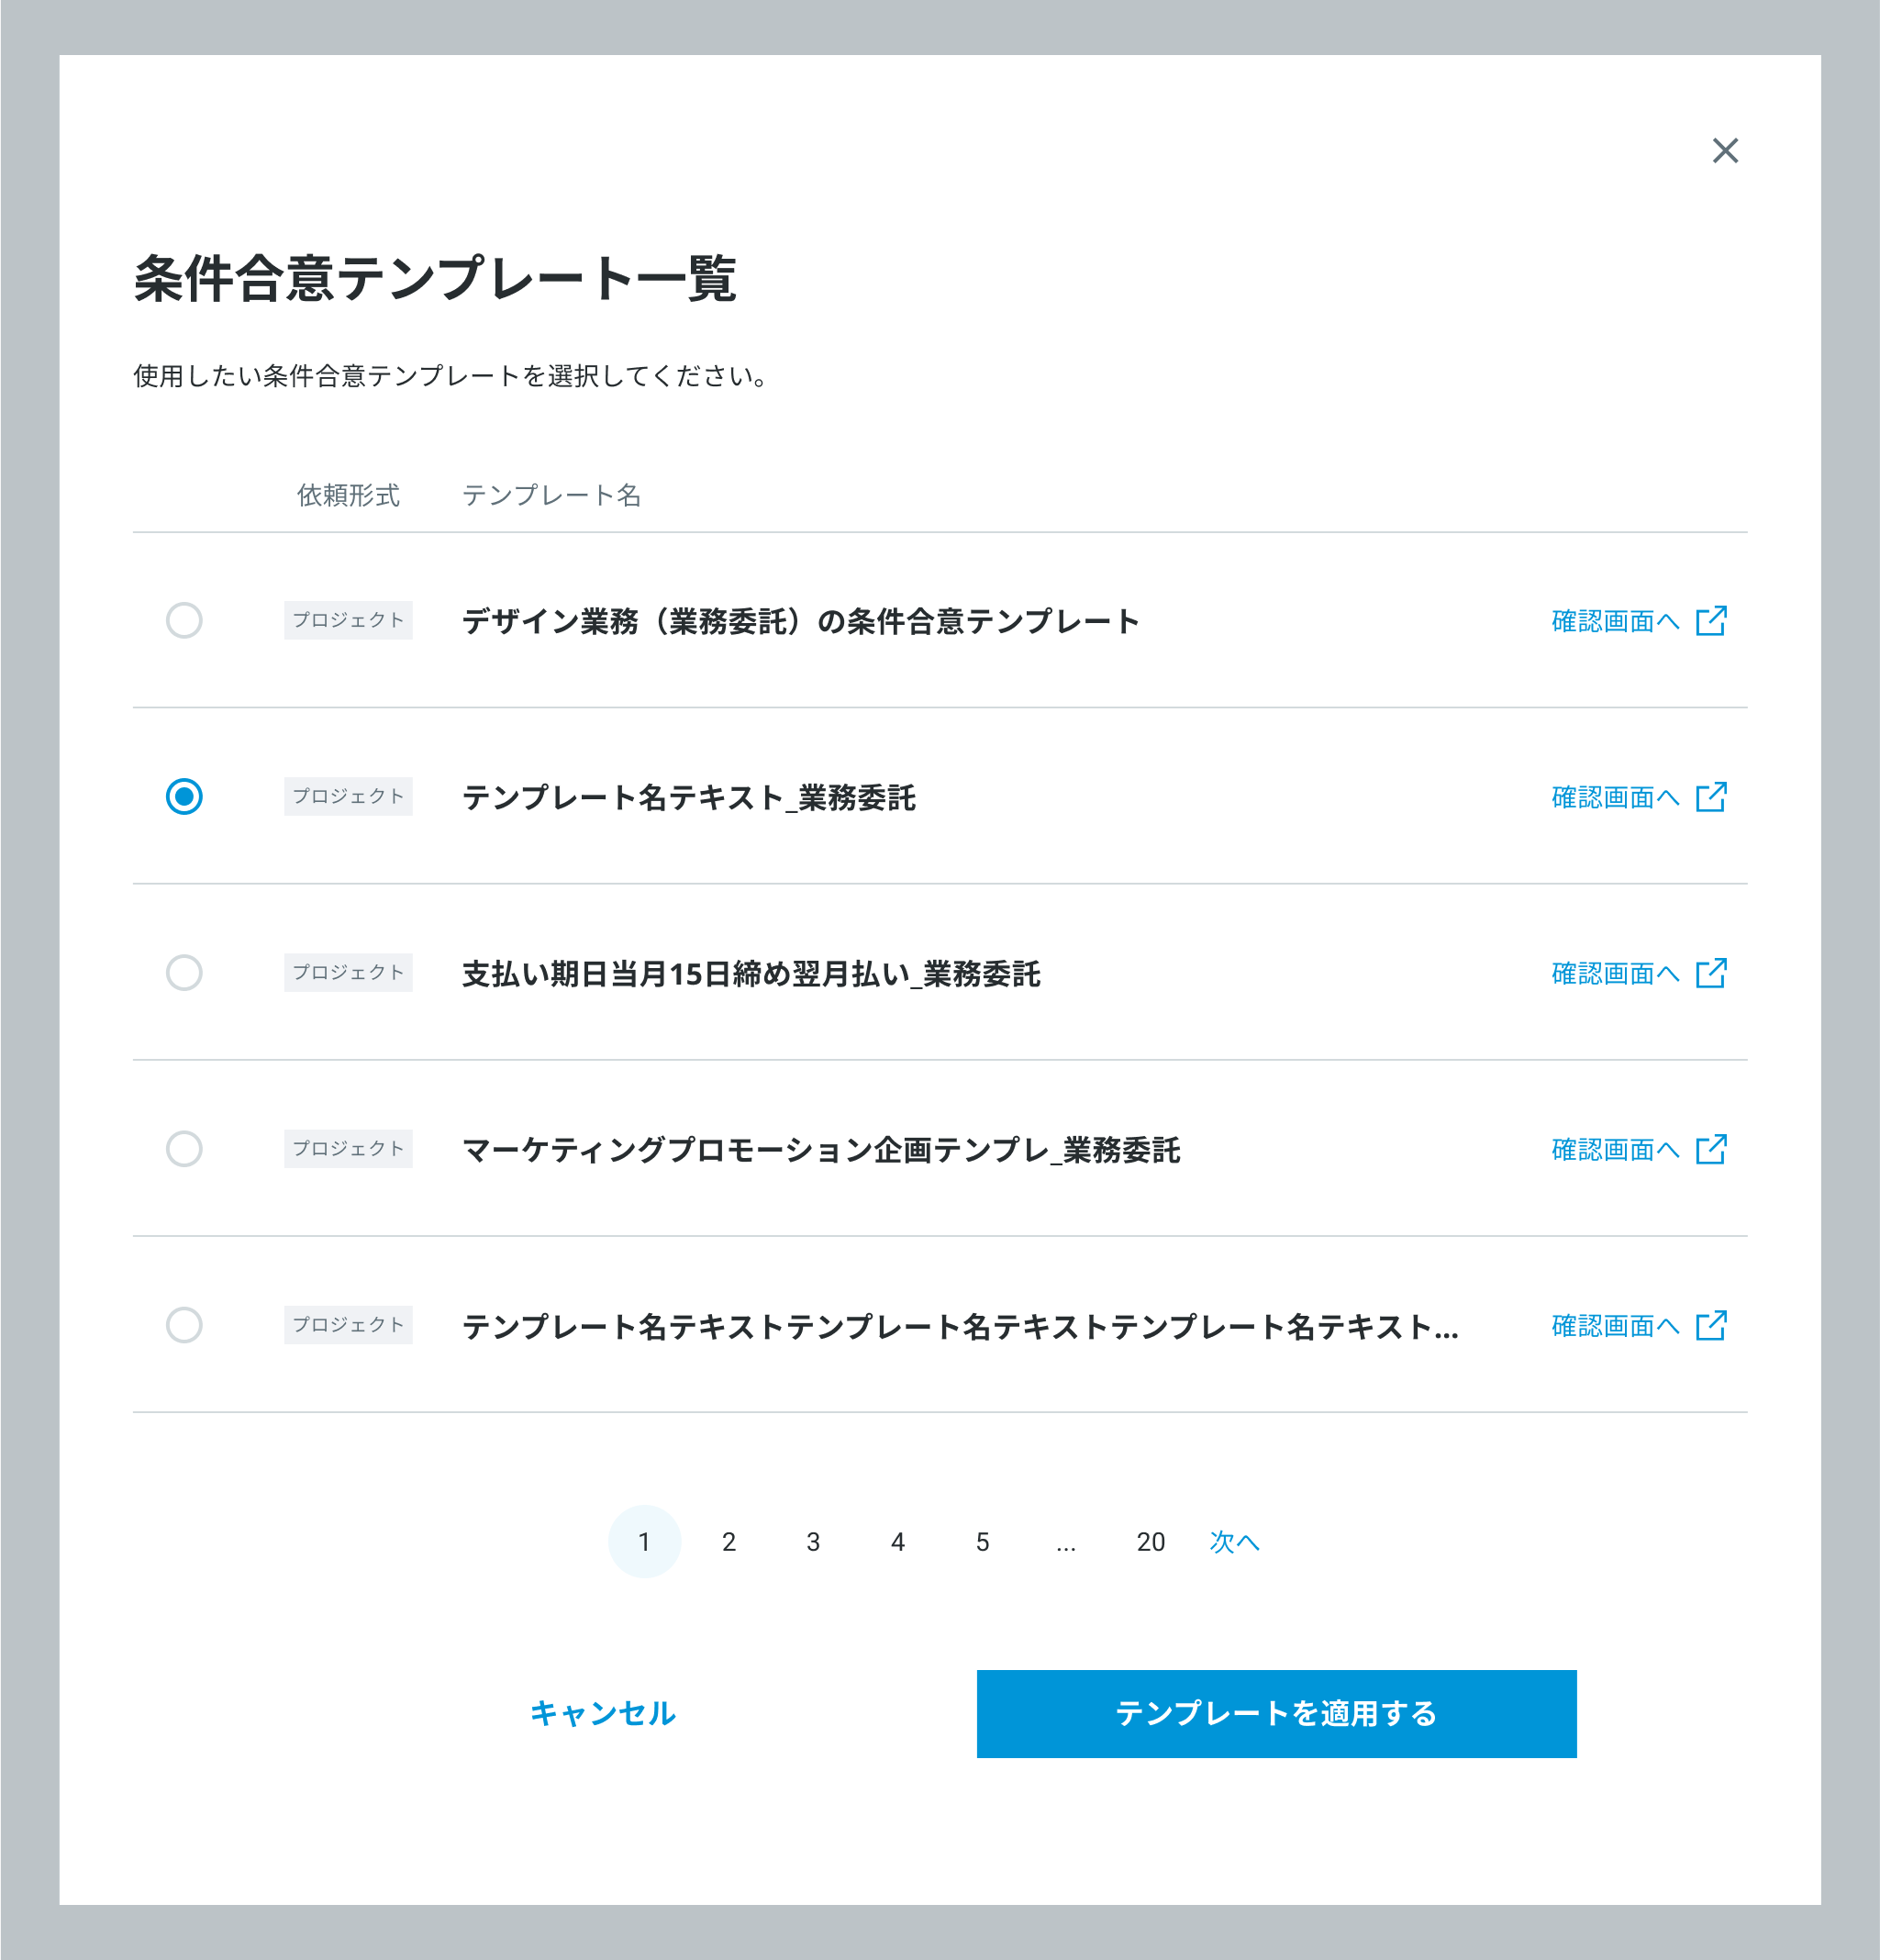1880x1960 pixels.
Task: Jump to page 3 of templates
Action: [x=813, y=1542]
